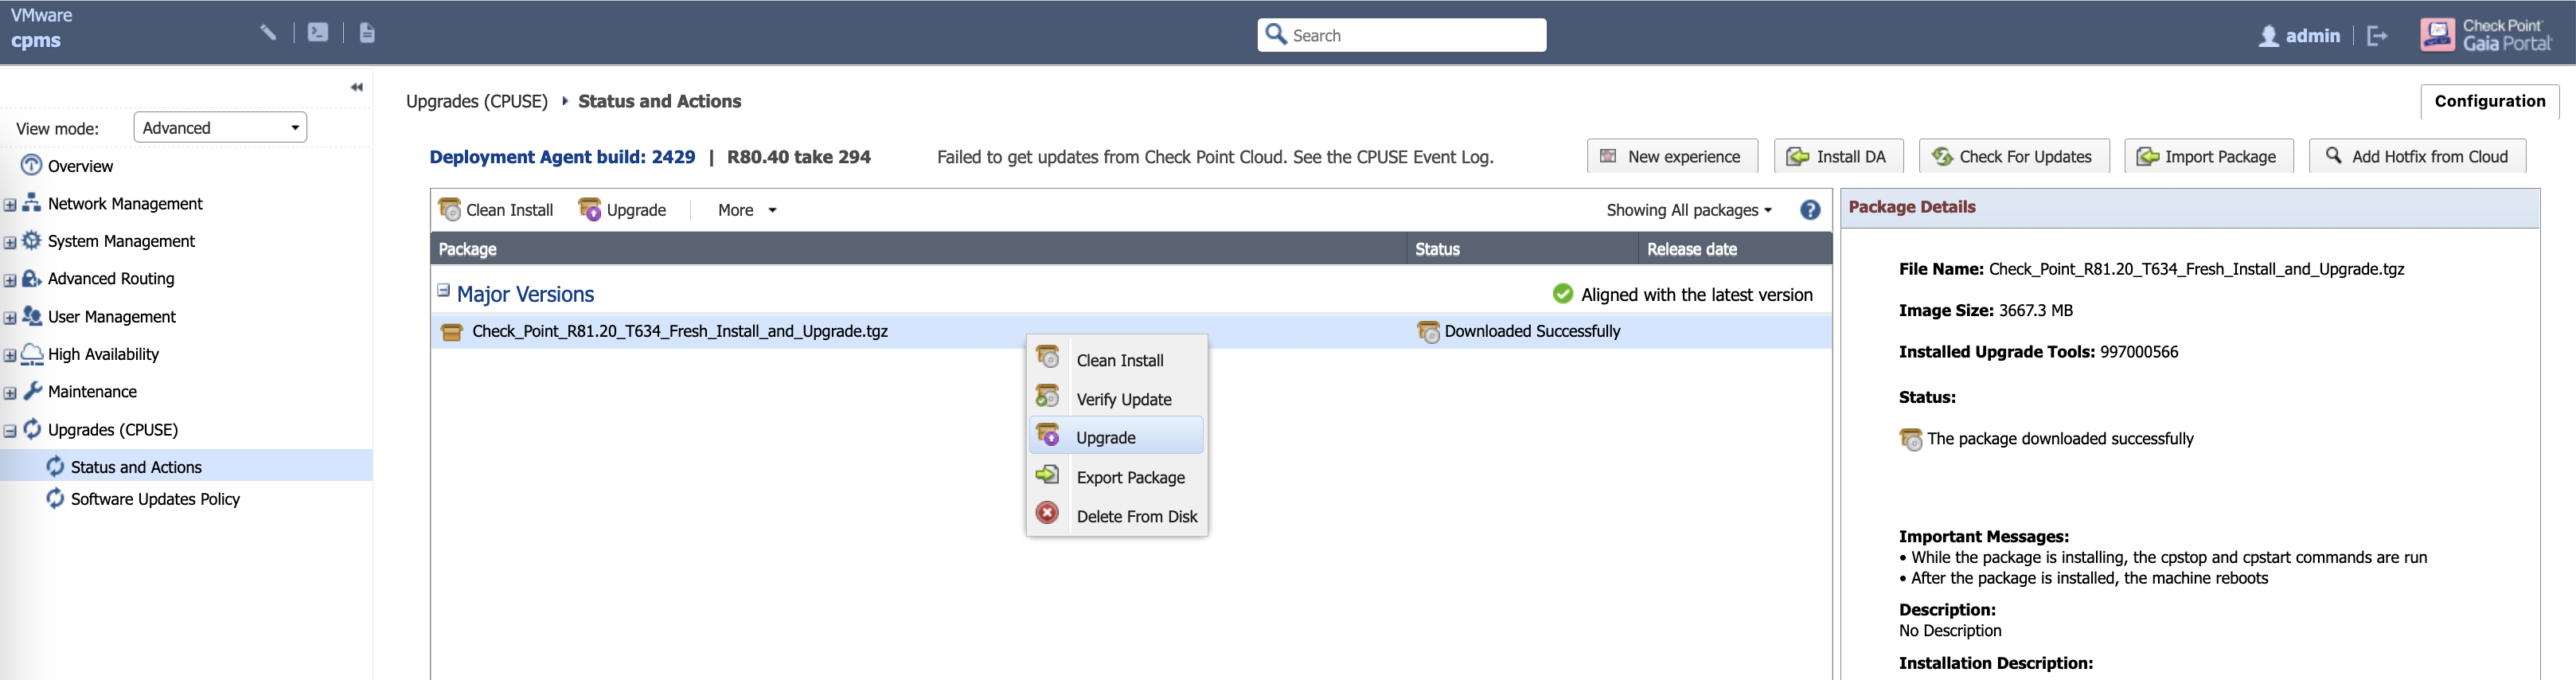The height and width of the screenshot is (680, 2576).
Task: Expand the Network Management tree node
Action: coord(10,205)
